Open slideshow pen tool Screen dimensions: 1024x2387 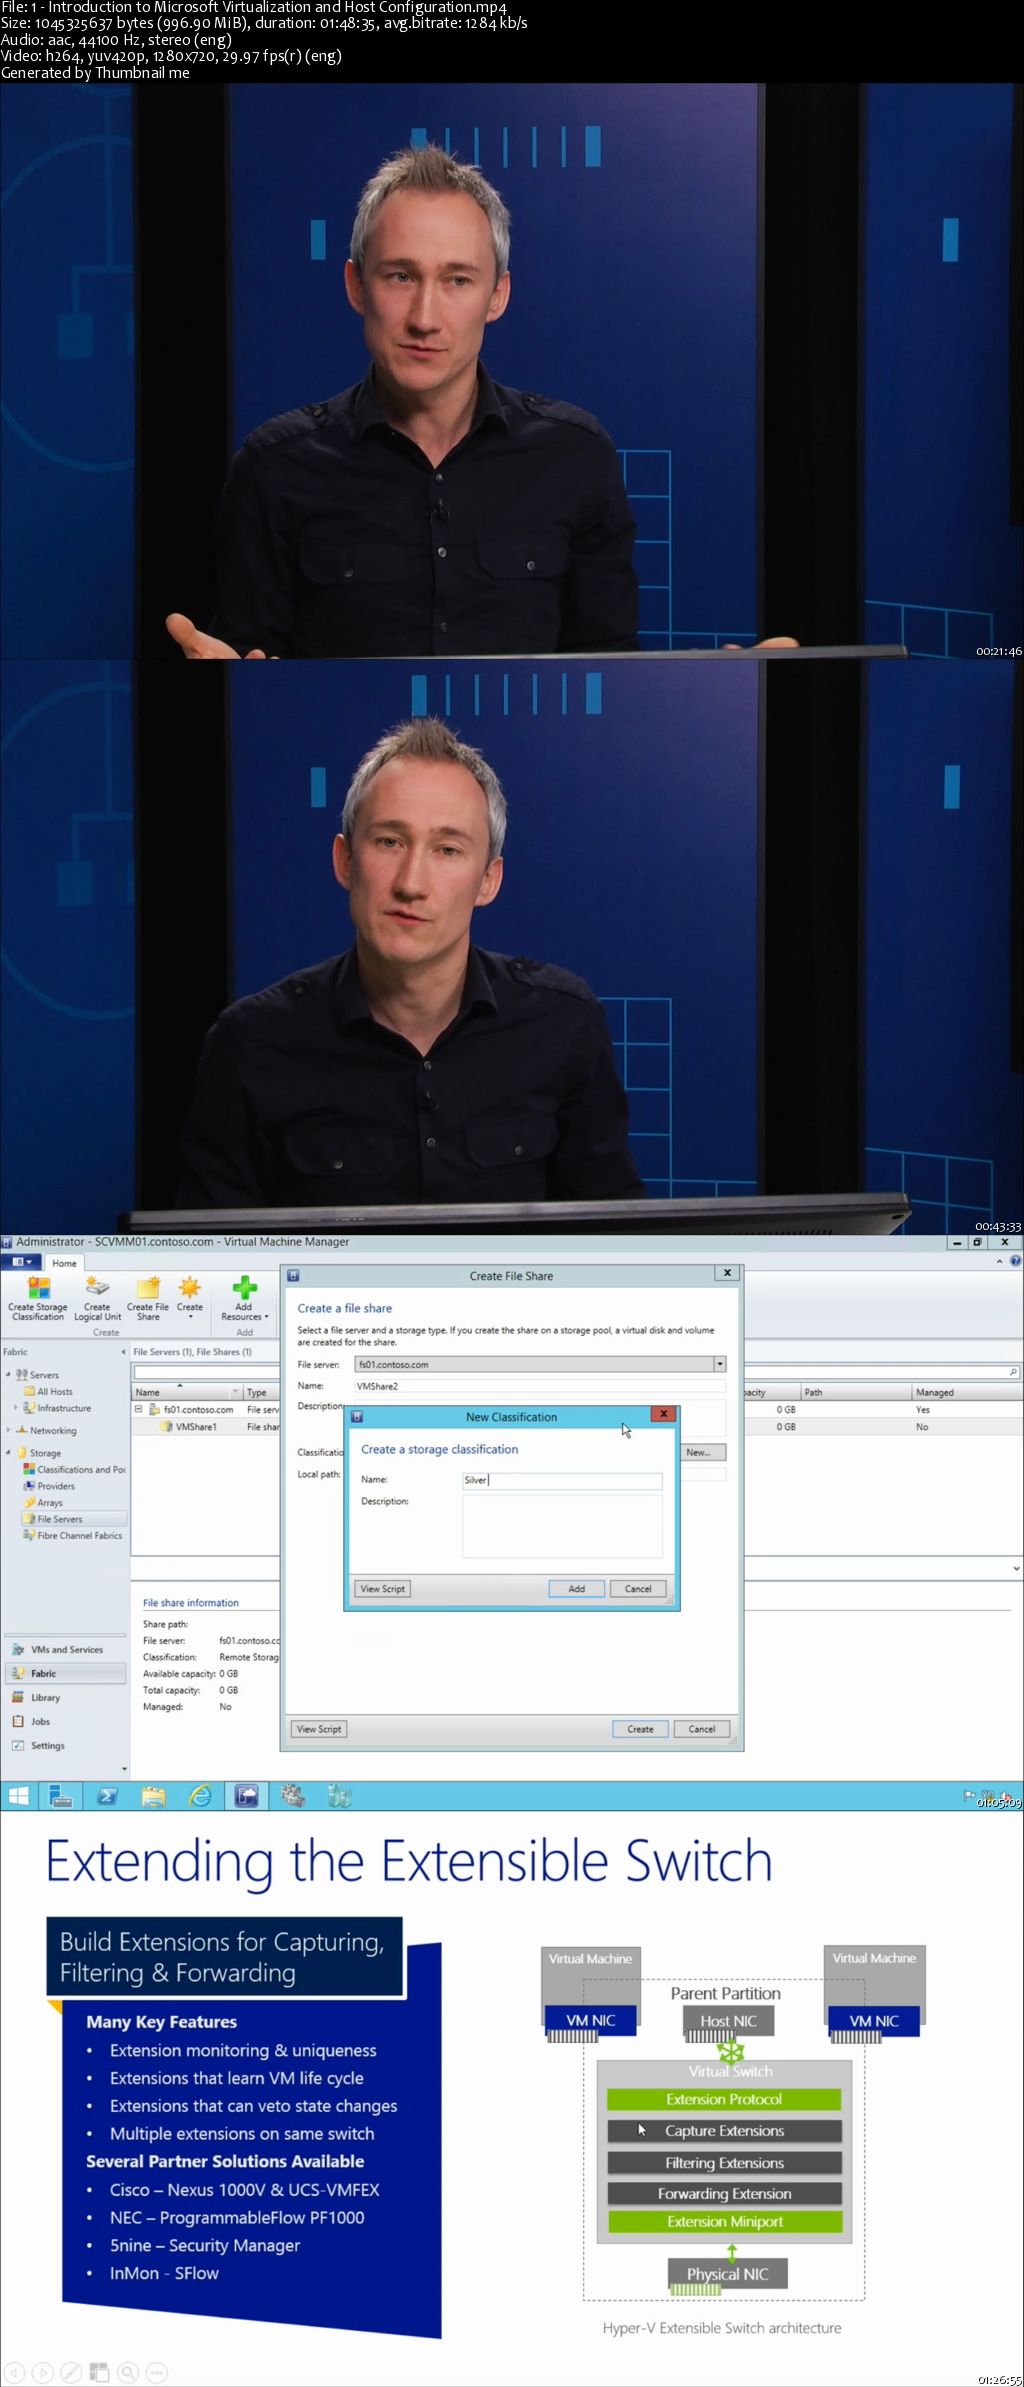click(x=71, y=2372)
